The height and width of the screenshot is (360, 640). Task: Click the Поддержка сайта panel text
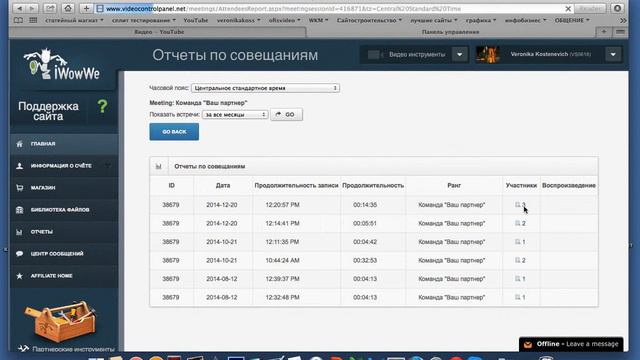[x=48, y=111]
